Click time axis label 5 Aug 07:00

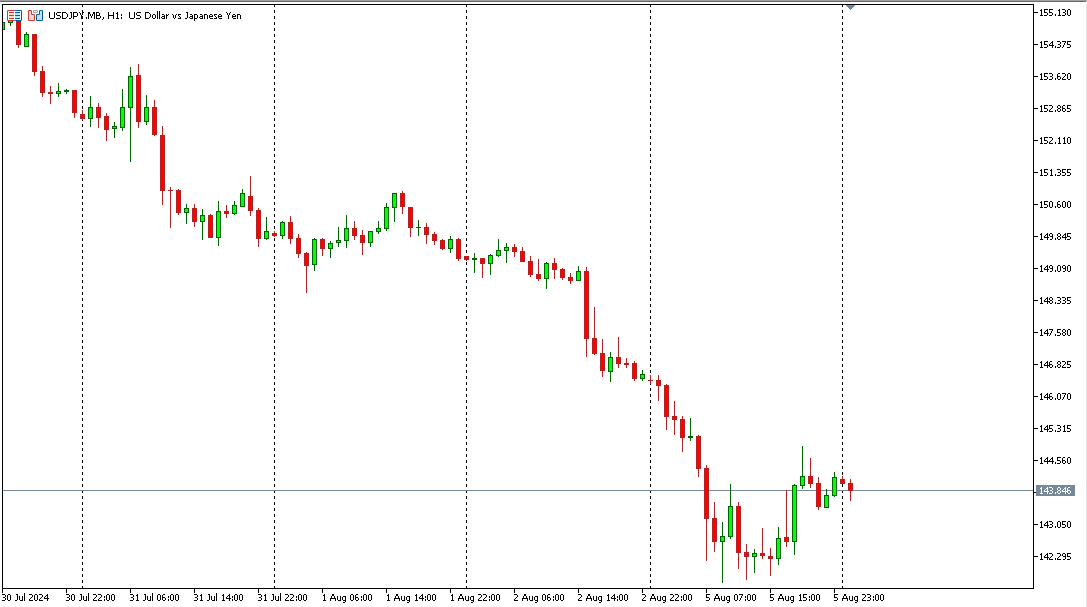tap(731, 597)
